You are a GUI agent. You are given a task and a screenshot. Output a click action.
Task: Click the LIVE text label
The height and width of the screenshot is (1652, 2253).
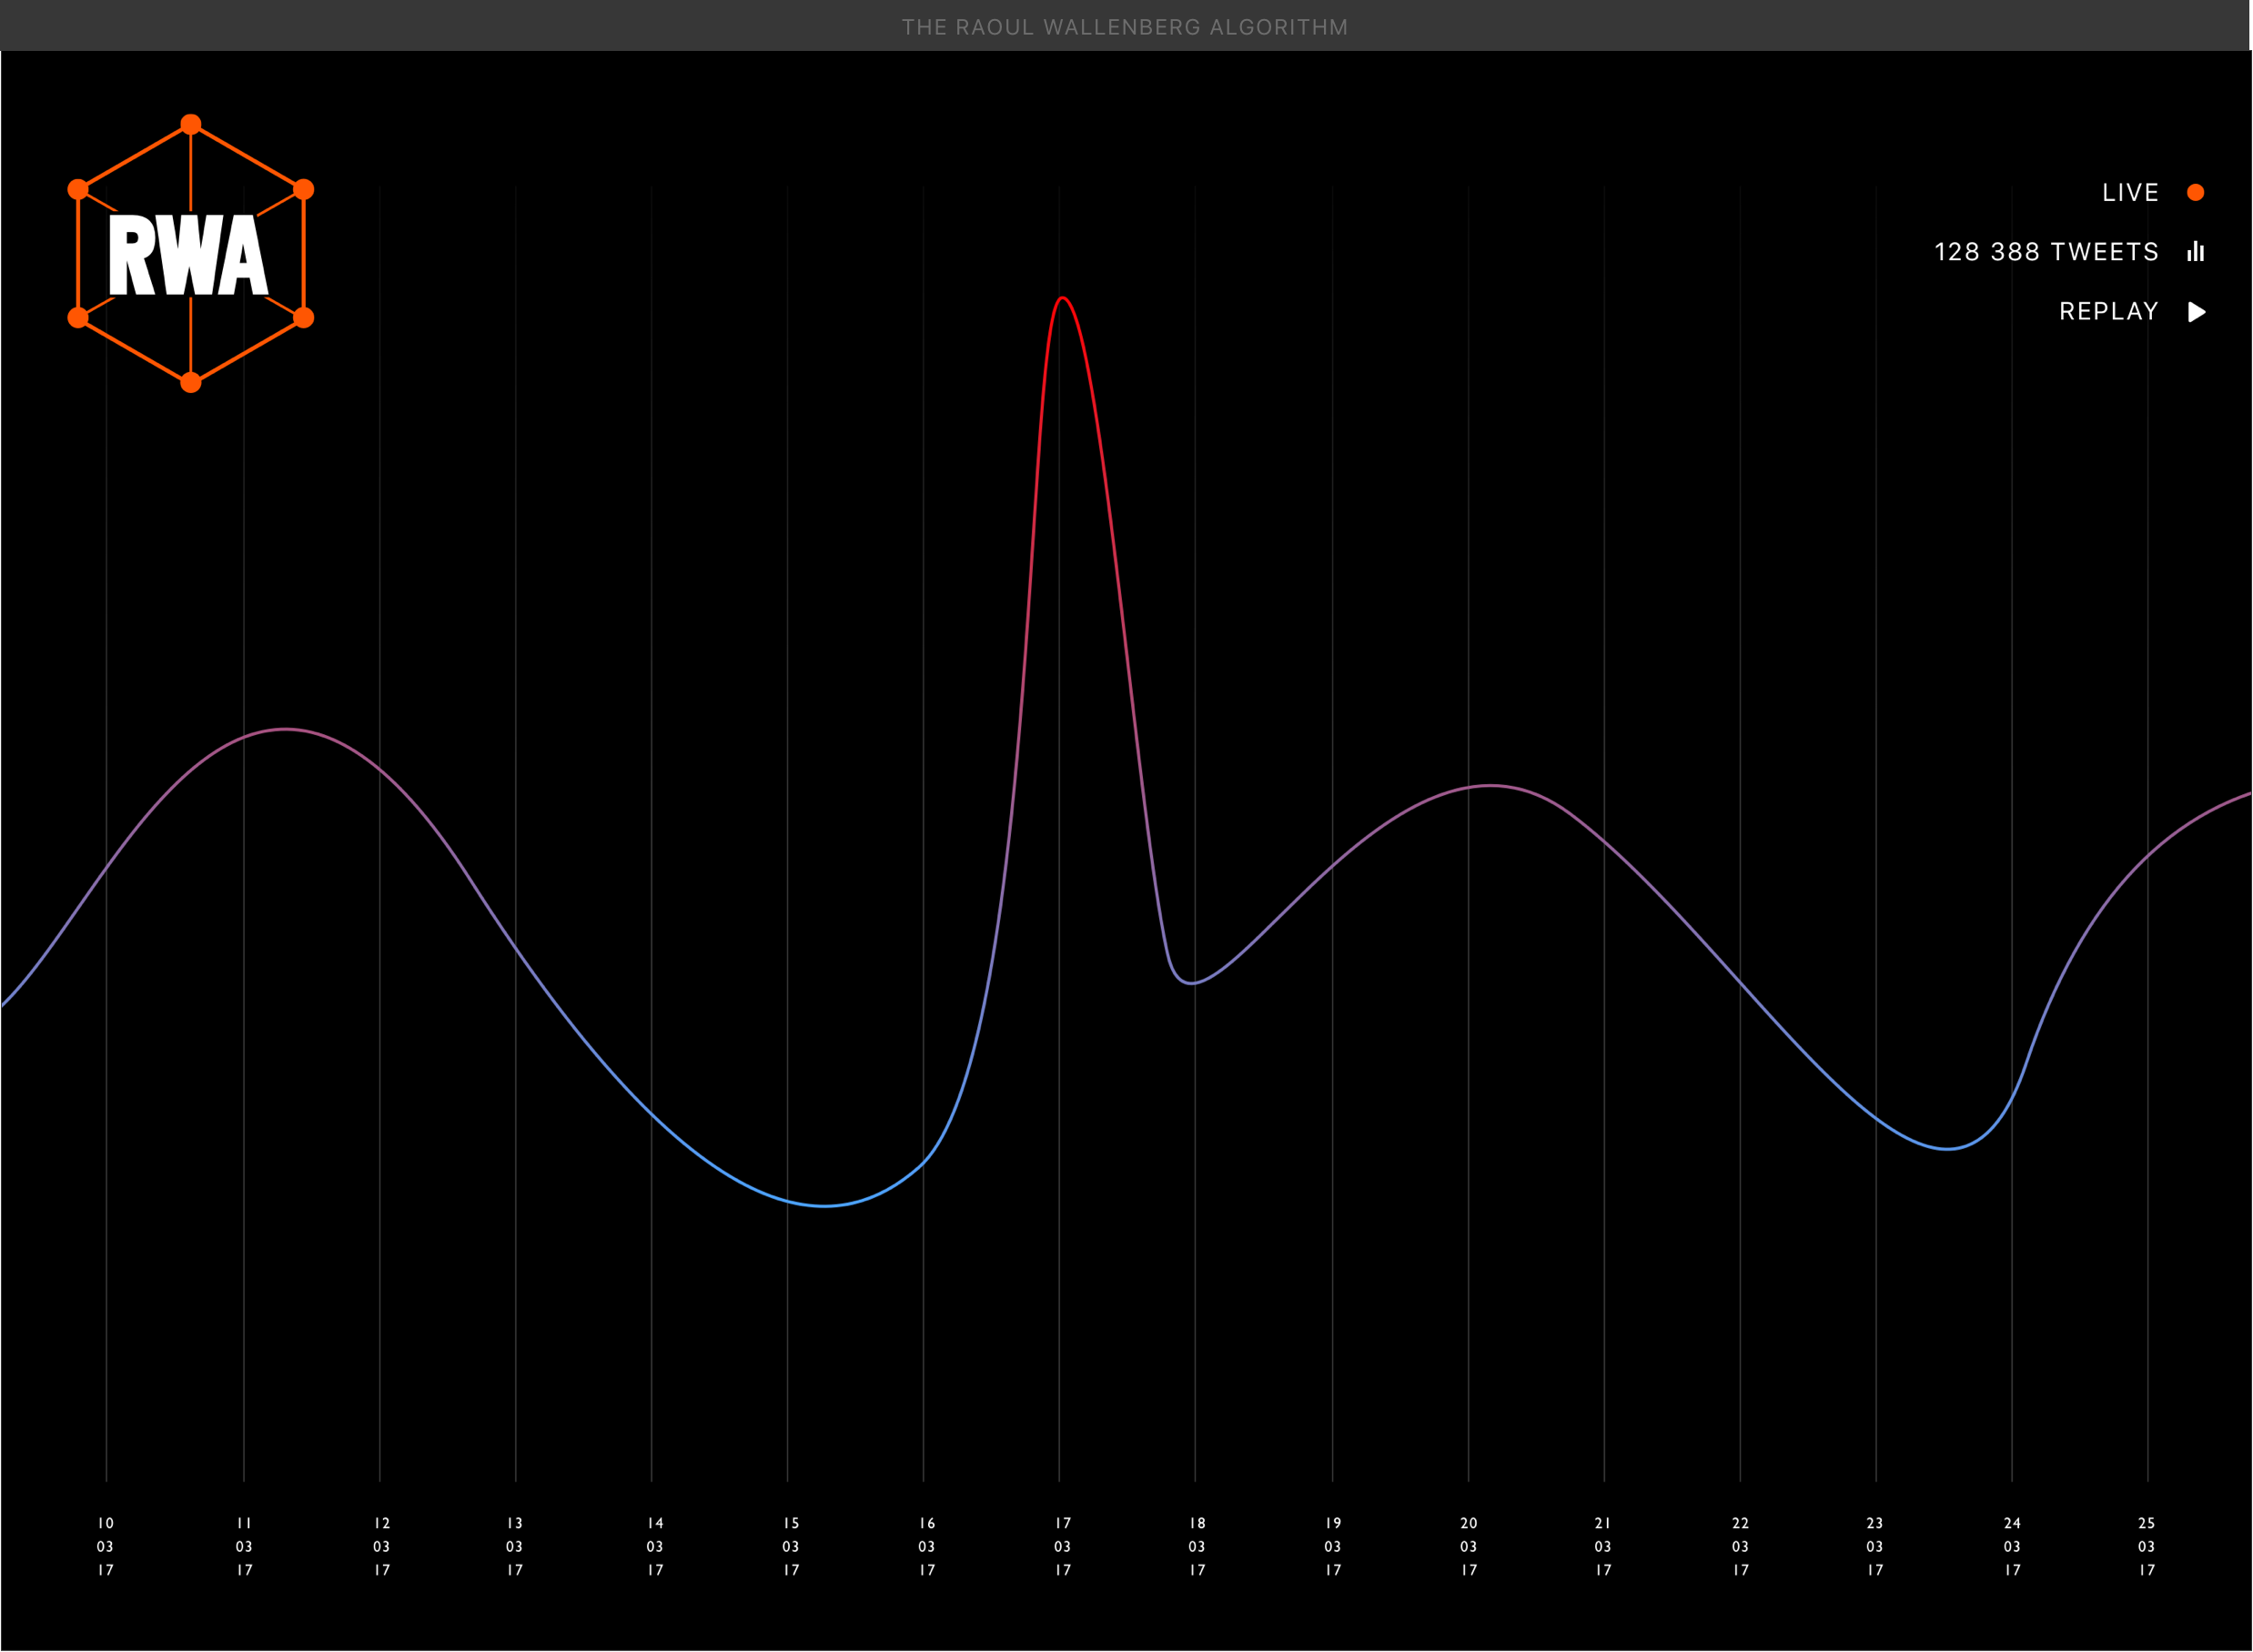[x=2130, y=192]
